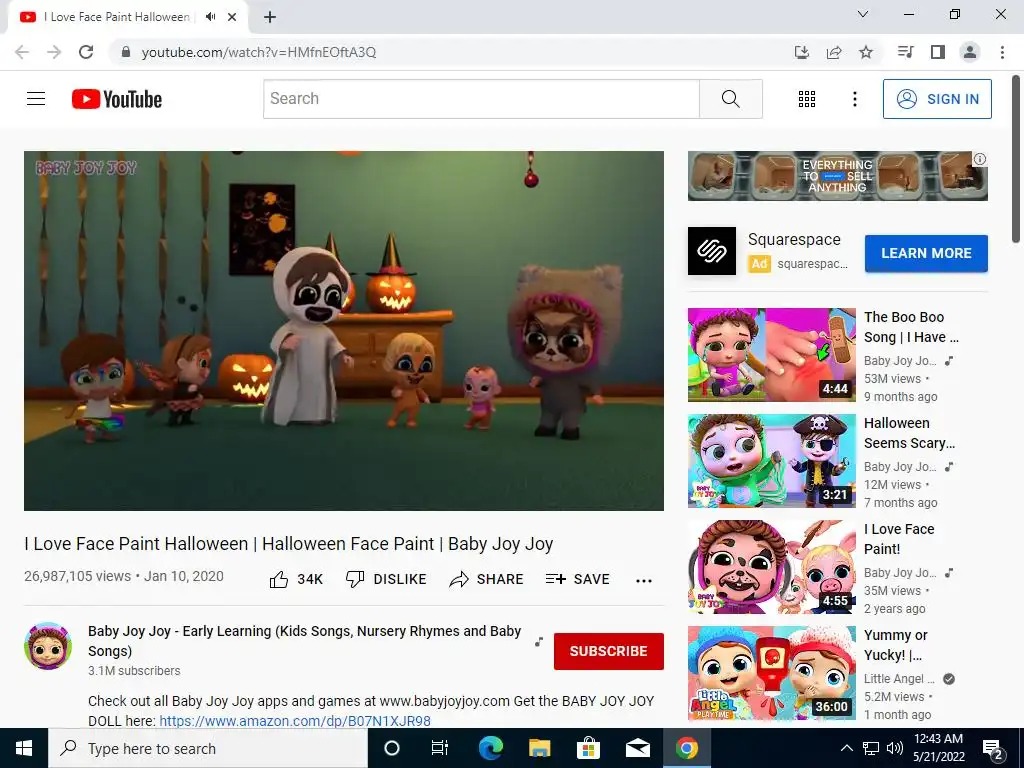
Task: View site info padlock icon
Action: [x=126, y=52]
